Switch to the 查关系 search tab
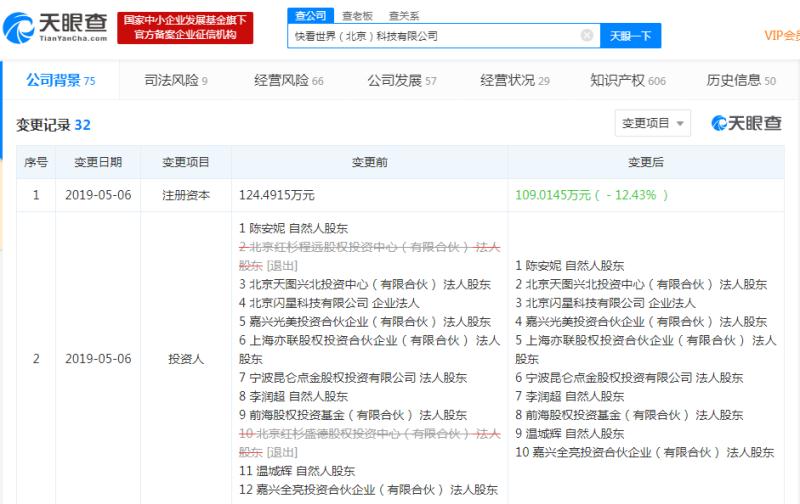 coord(403,15)
